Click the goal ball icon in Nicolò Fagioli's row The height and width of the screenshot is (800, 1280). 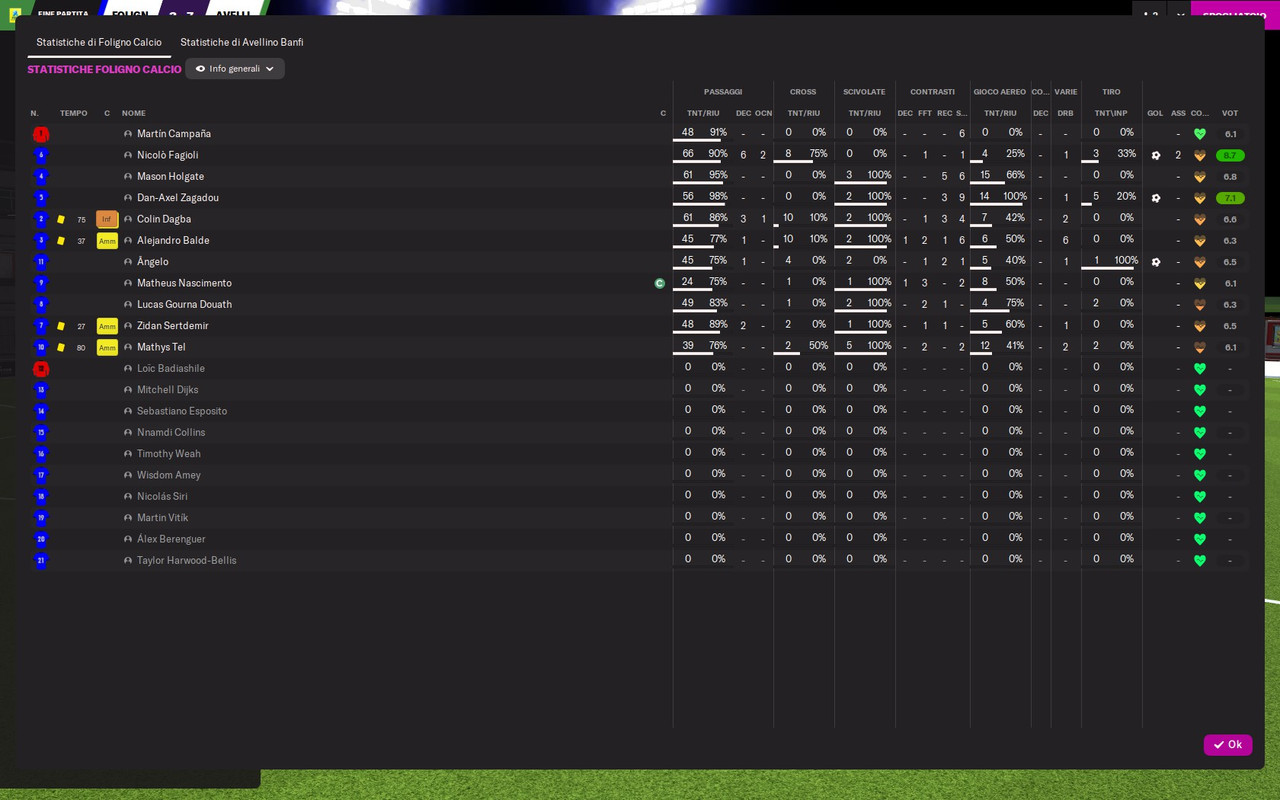1156,155
